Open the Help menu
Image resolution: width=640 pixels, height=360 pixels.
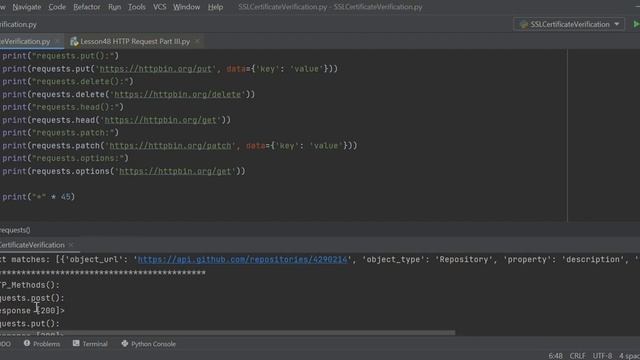tap(216, 7)
